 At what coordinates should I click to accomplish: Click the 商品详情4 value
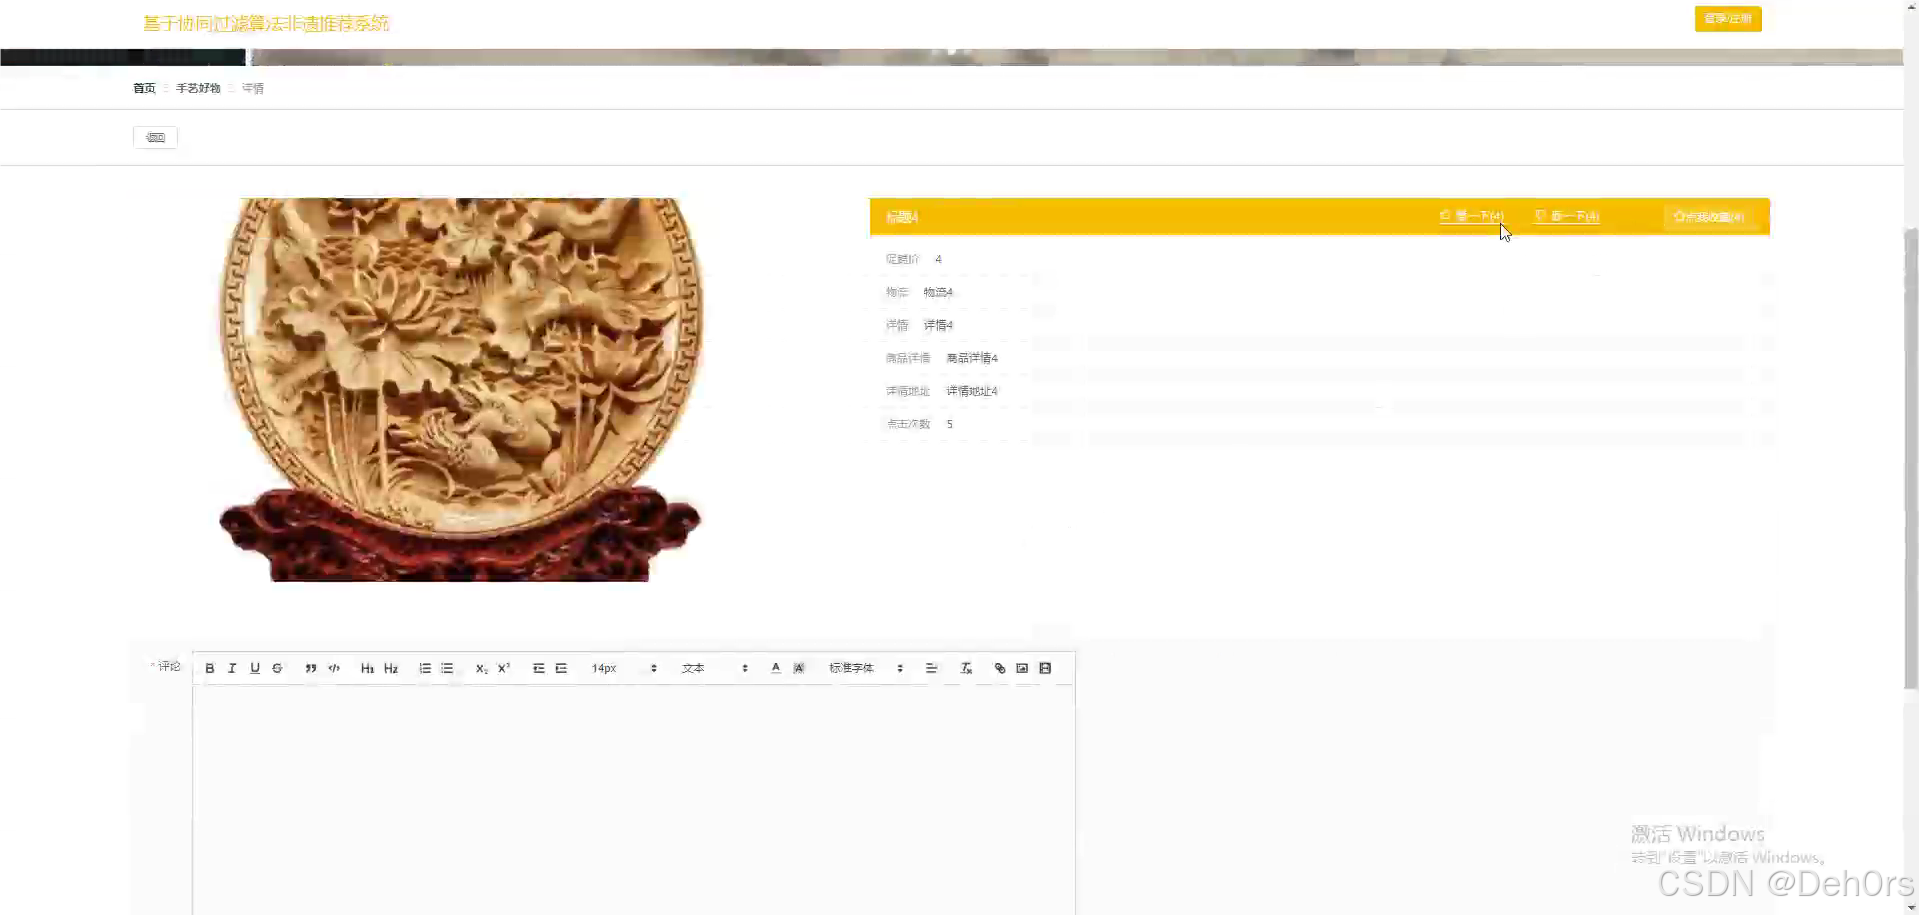(972, 358)
